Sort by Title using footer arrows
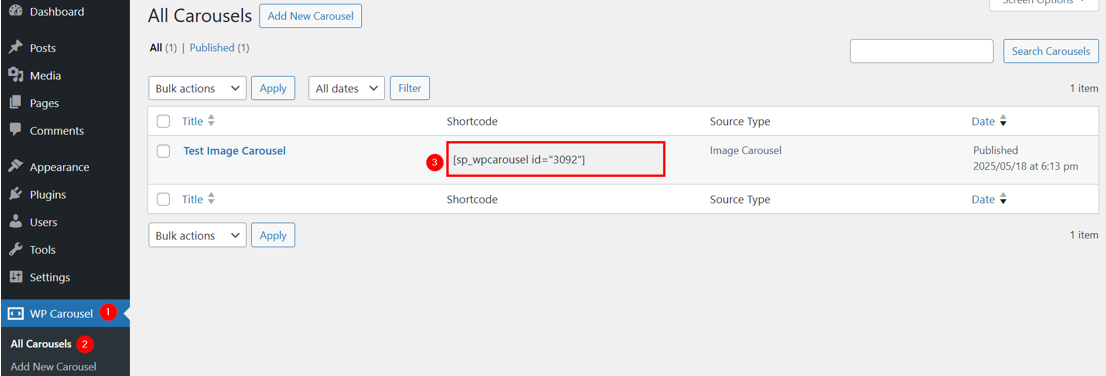Screen dimensions: 1106x376 tap(211, 200)
